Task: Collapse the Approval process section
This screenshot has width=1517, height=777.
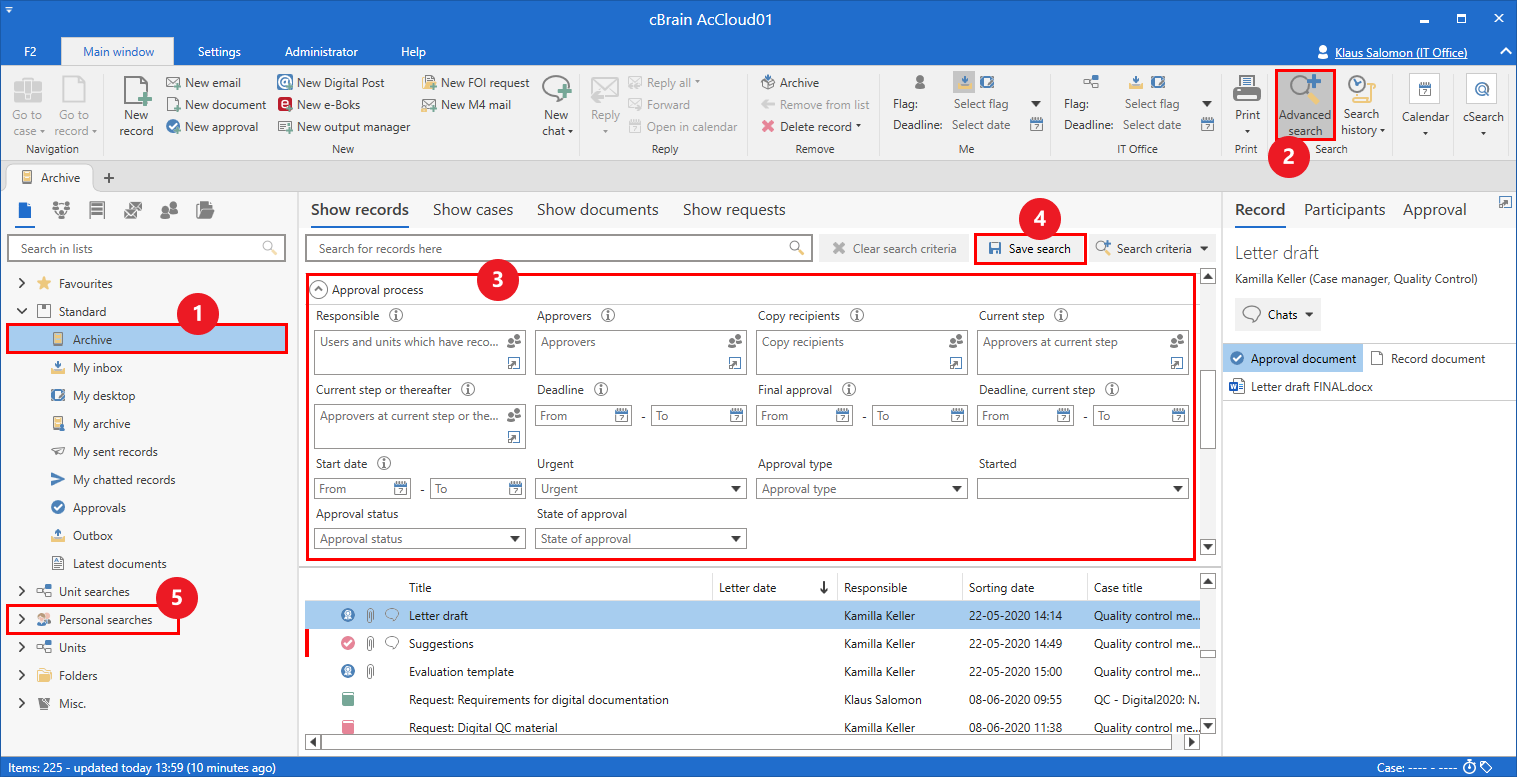Action: pyautogui.click(x=319, y=290)
